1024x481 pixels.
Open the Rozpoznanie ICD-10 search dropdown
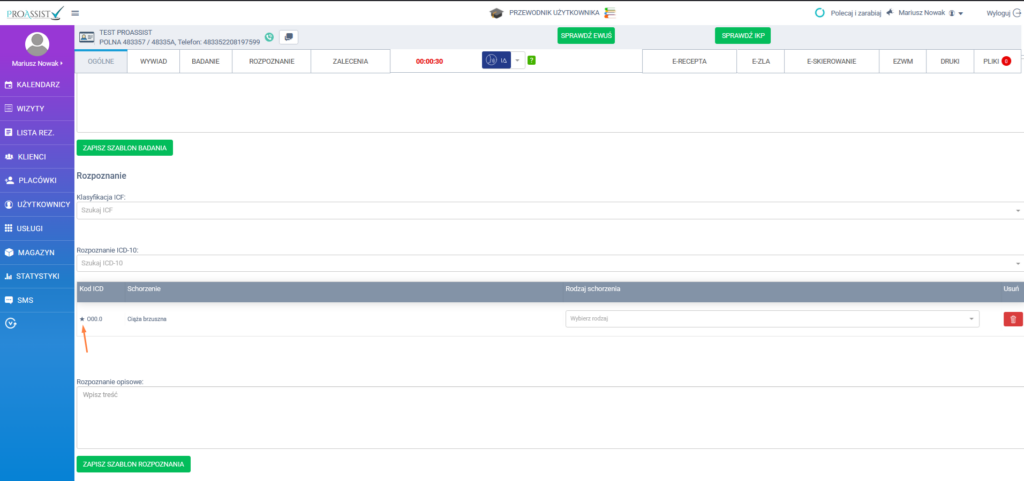pyautogui.click(x=548, y=263)
